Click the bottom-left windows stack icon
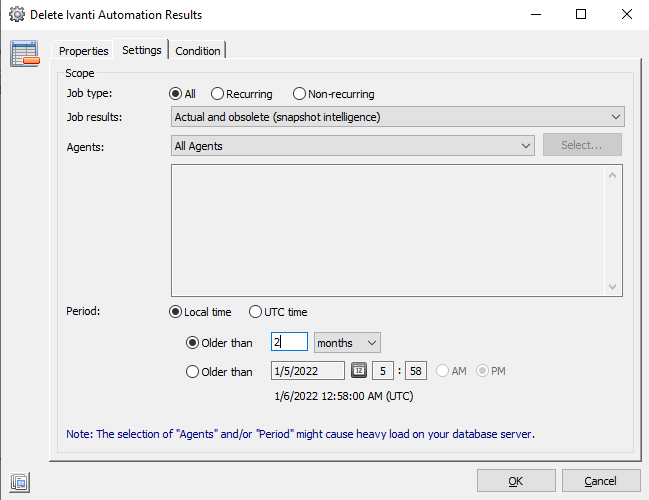The width and height of the screenshot is (649, 500). pos(19,482)
